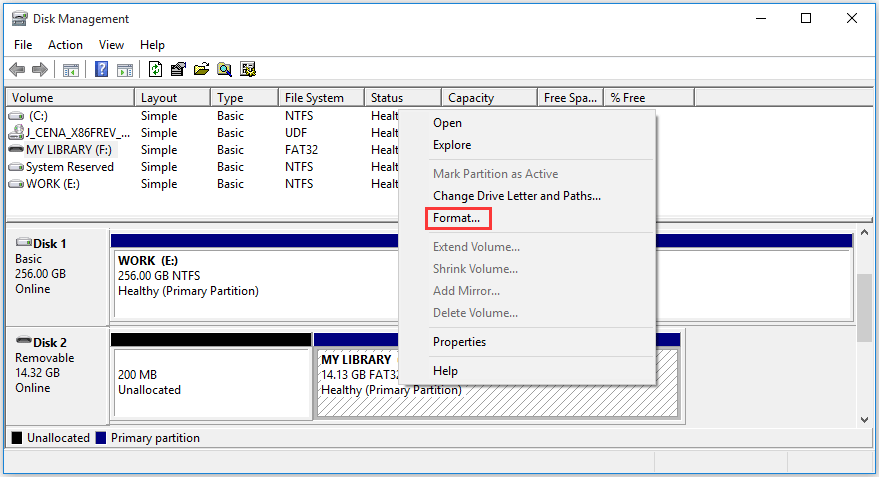Click the FAT32 file system cell
The image size is (879, 477).
(302, 150)
